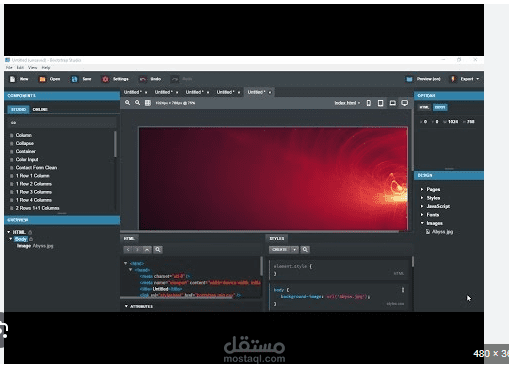Screen dimensions: 509x371
Task: Select Image Abyss.jpg in Overview tree
Action: coord(35,246)
